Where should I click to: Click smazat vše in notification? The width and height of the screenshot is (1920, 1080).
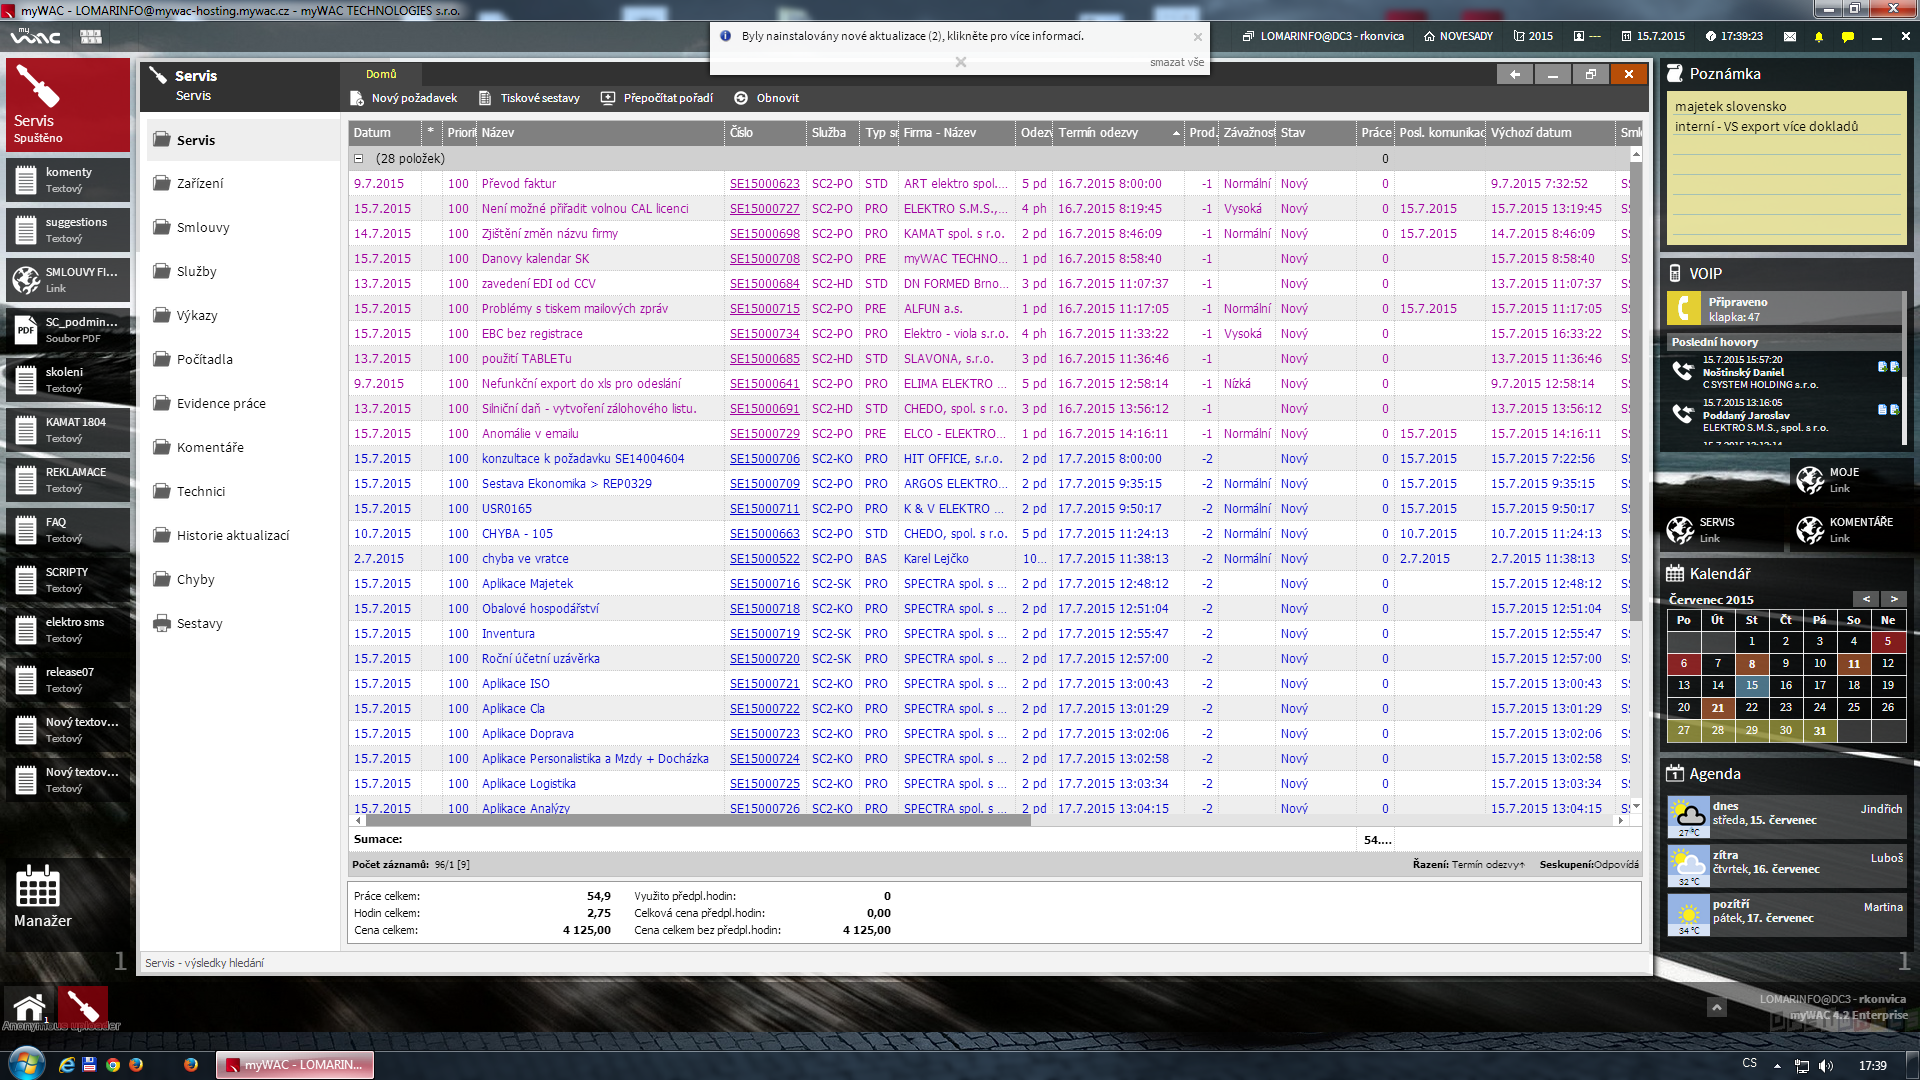click(x=1176, y=62)
